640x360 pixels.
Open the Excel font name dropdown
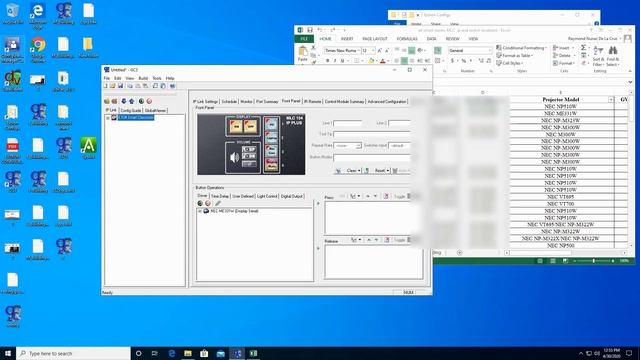pyautogui.click(x=359, y=51)
